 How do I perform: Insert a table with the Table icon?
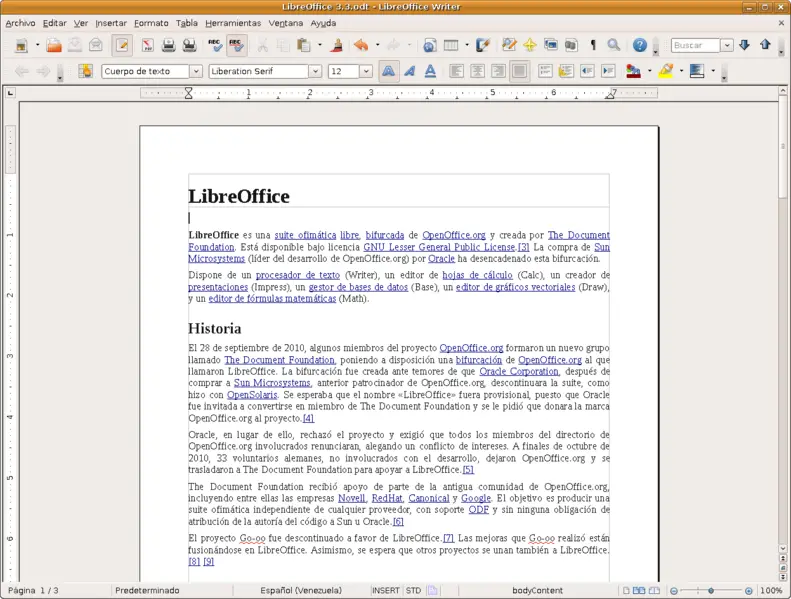pos(451,45)
